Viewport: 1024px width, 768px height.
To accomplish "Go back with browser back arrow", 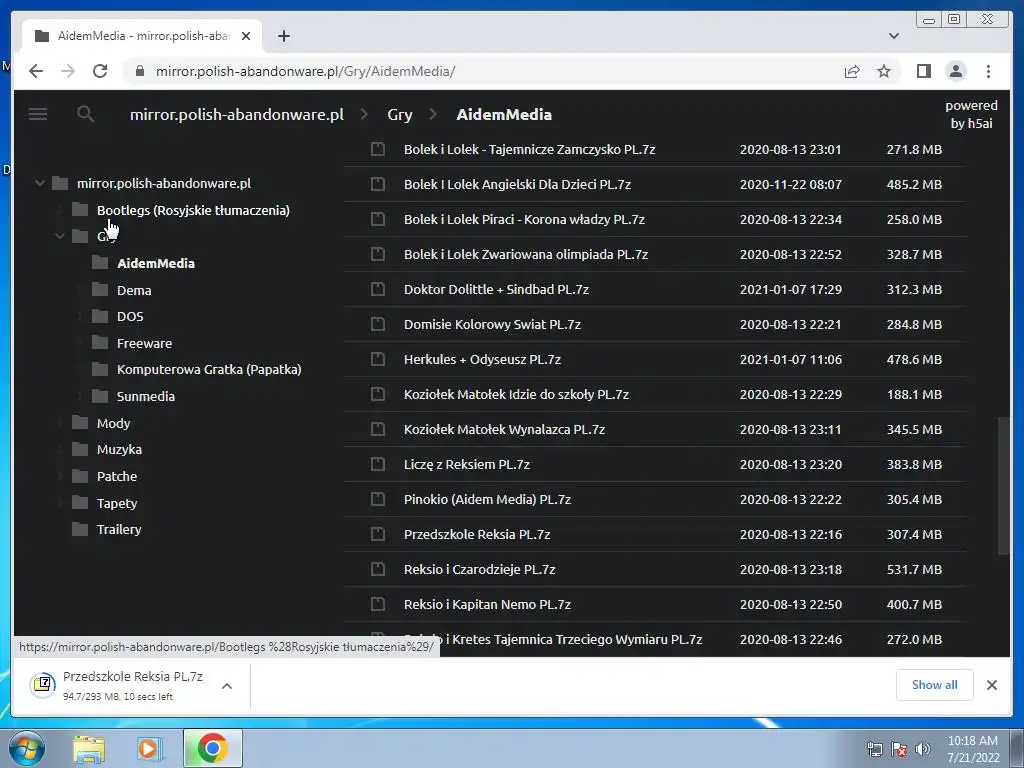I will tap(36, 71).
